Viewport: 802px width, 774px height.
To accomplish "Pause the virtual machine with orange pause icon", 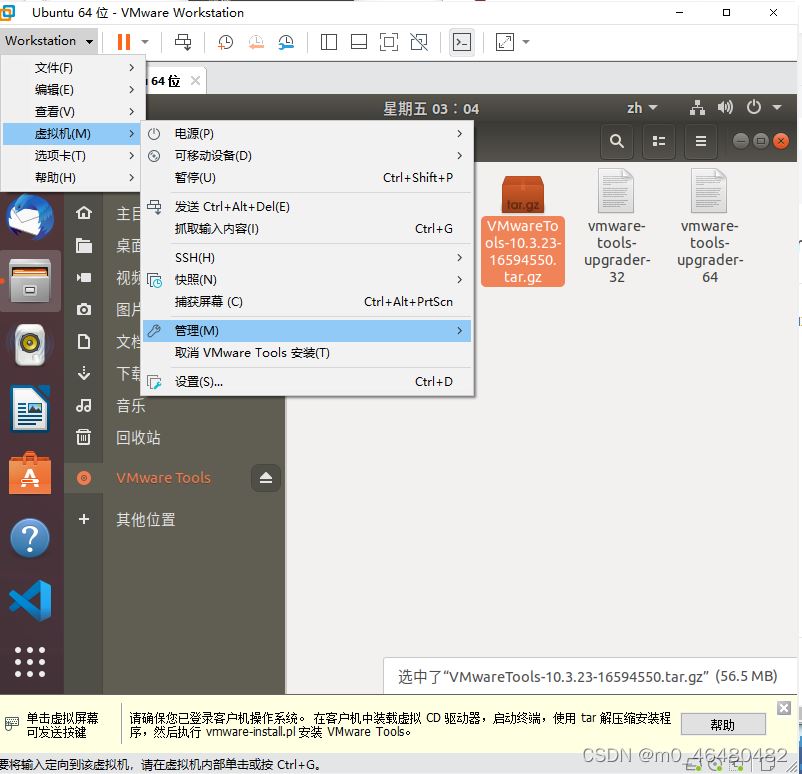I will point(124,41).
